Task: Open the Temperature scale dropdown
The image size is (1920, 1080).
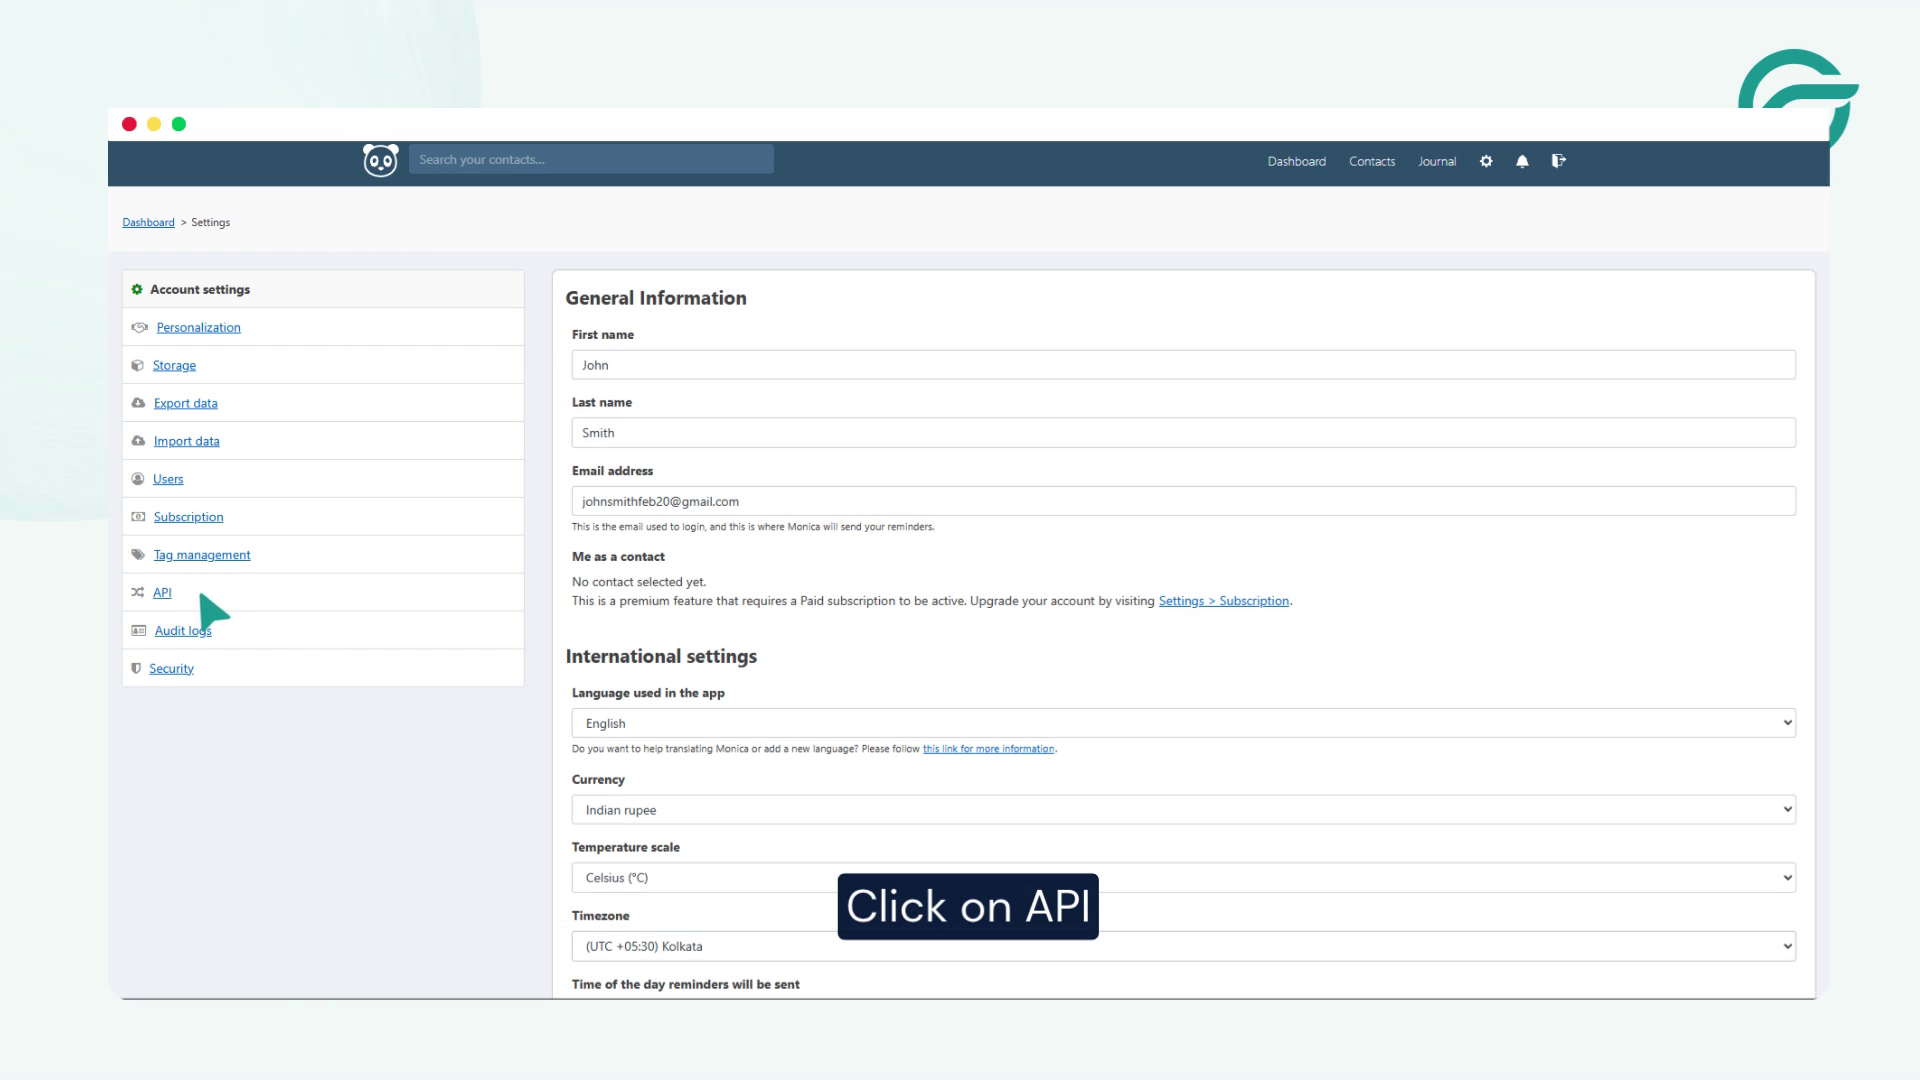Action: click(x=1183, y=878)
